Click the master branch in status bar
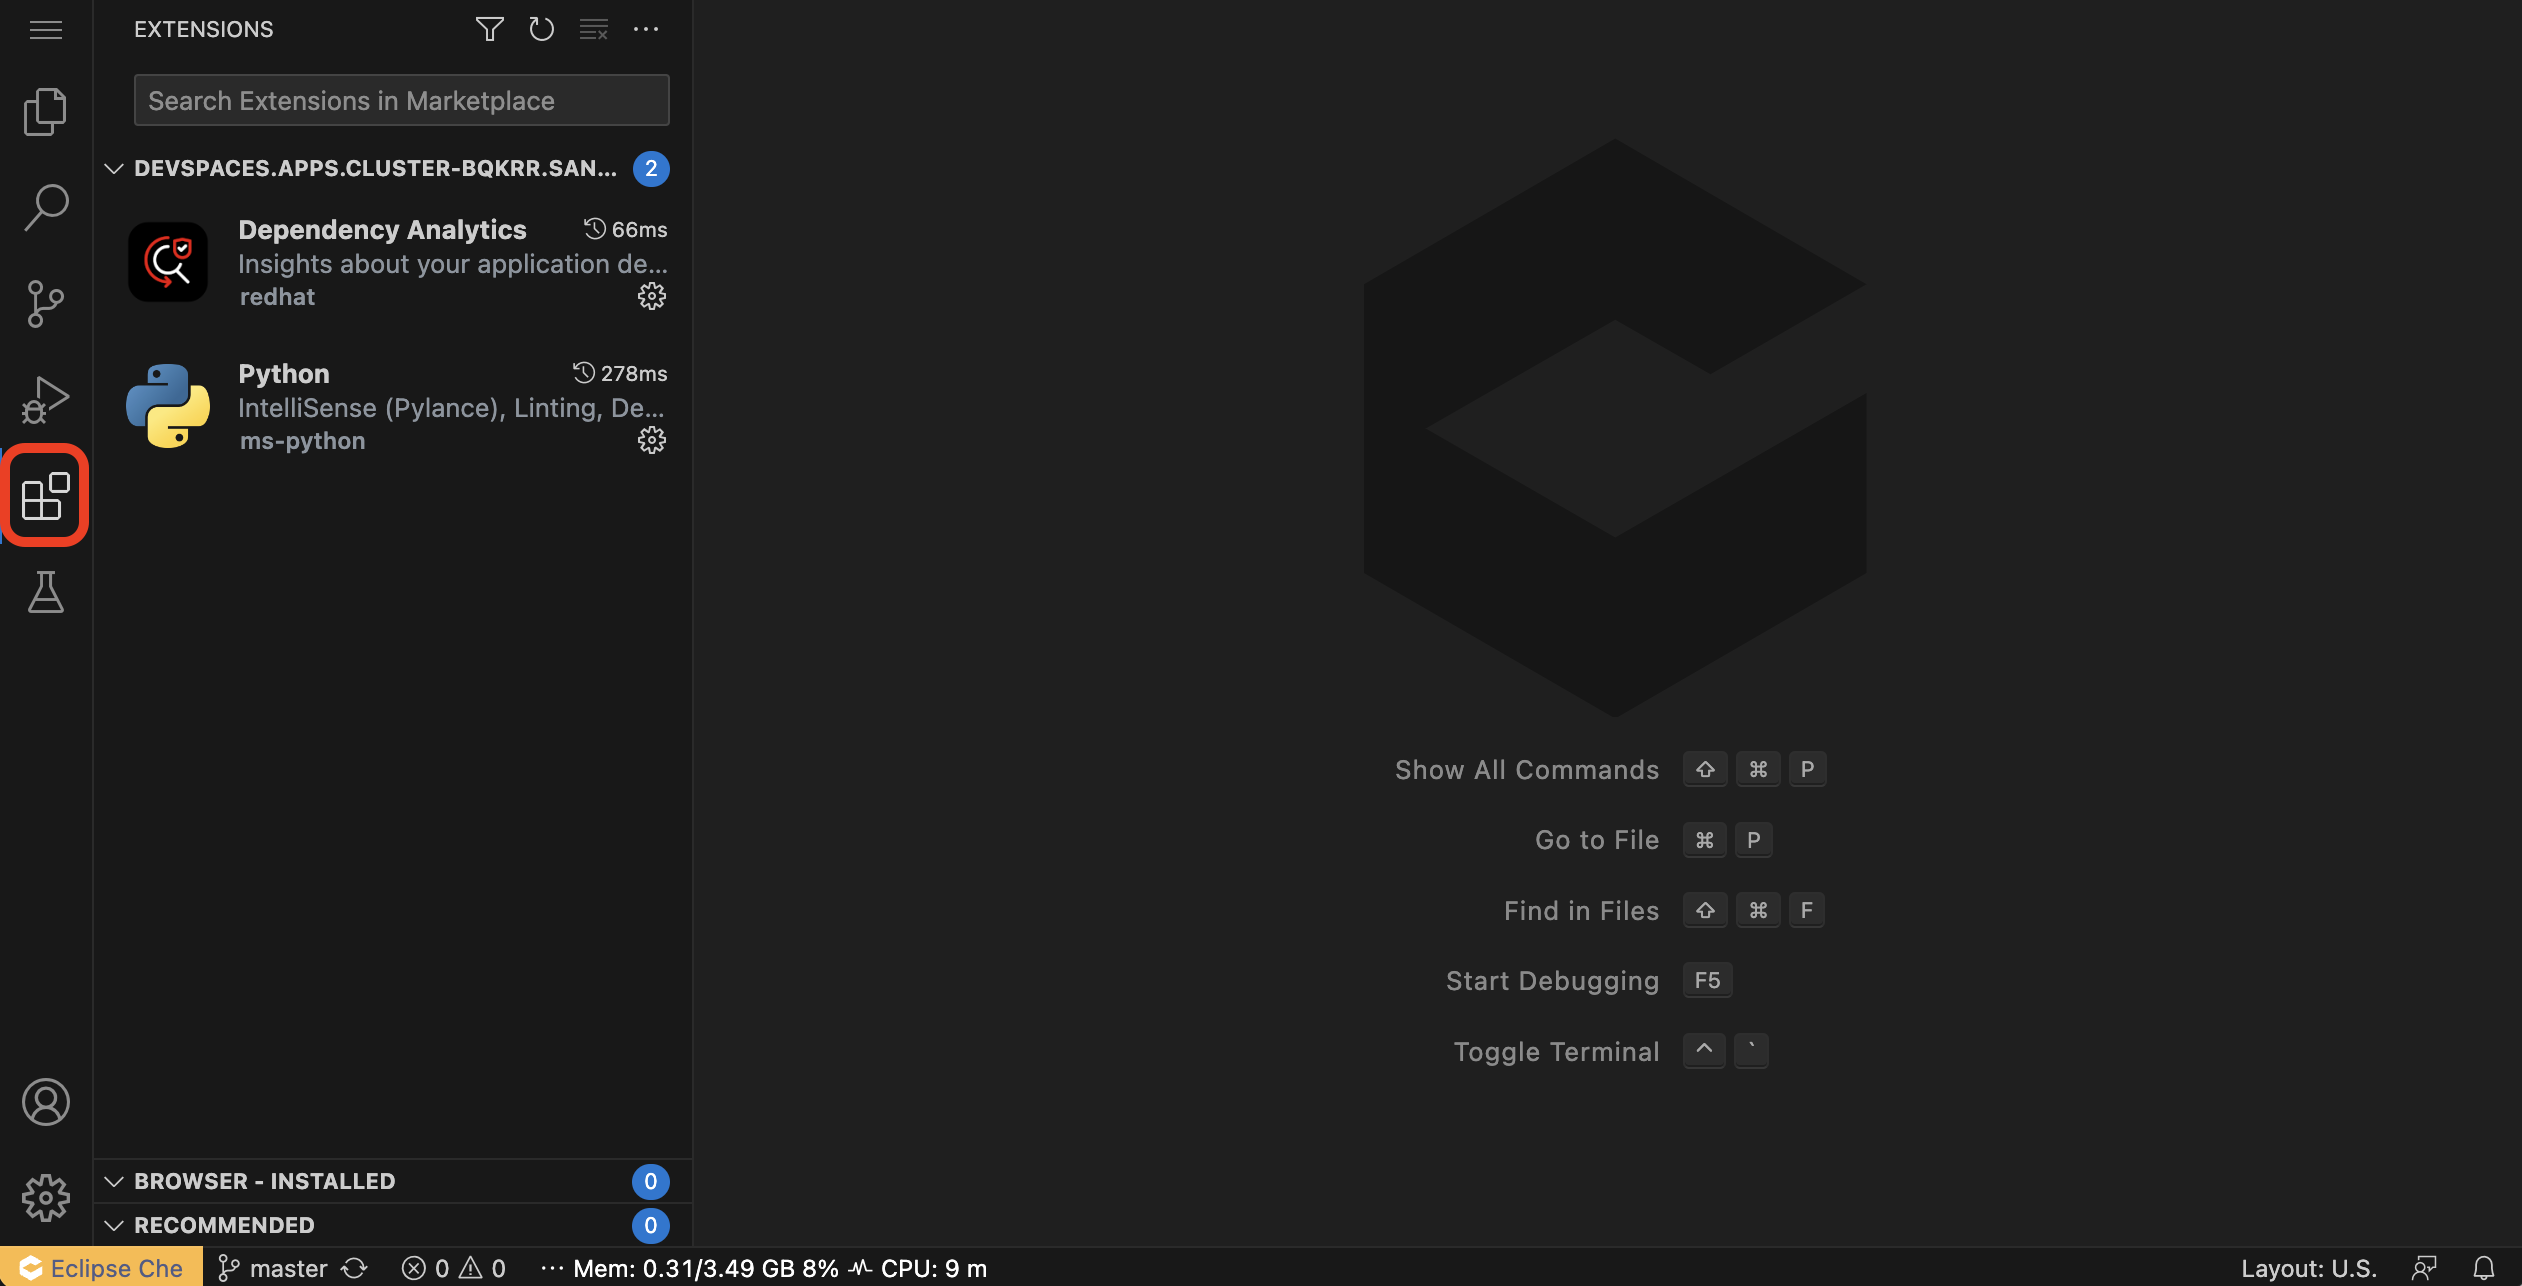The height and width of the screenshot is (1286, 2522). pos(273,1268)
